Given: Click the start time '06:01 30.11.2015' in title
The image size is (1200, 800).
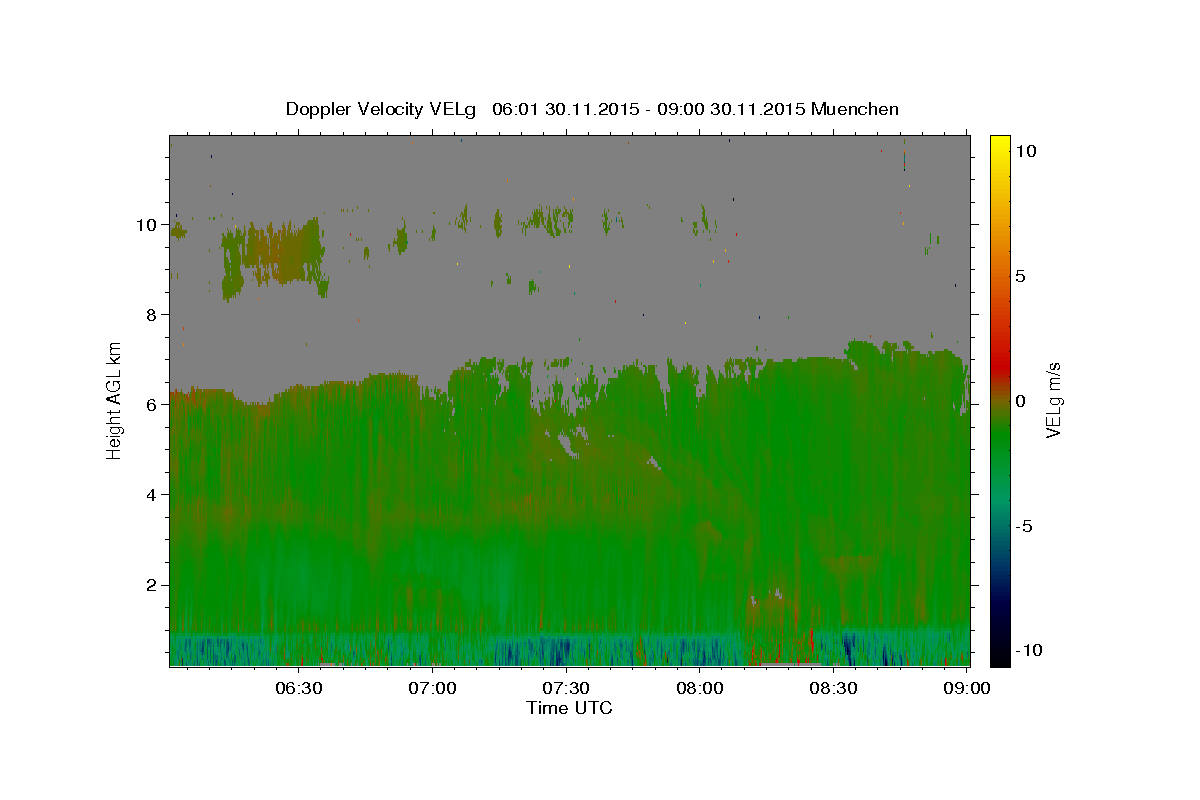Looking at the screenshot, I should click(564, 109).
